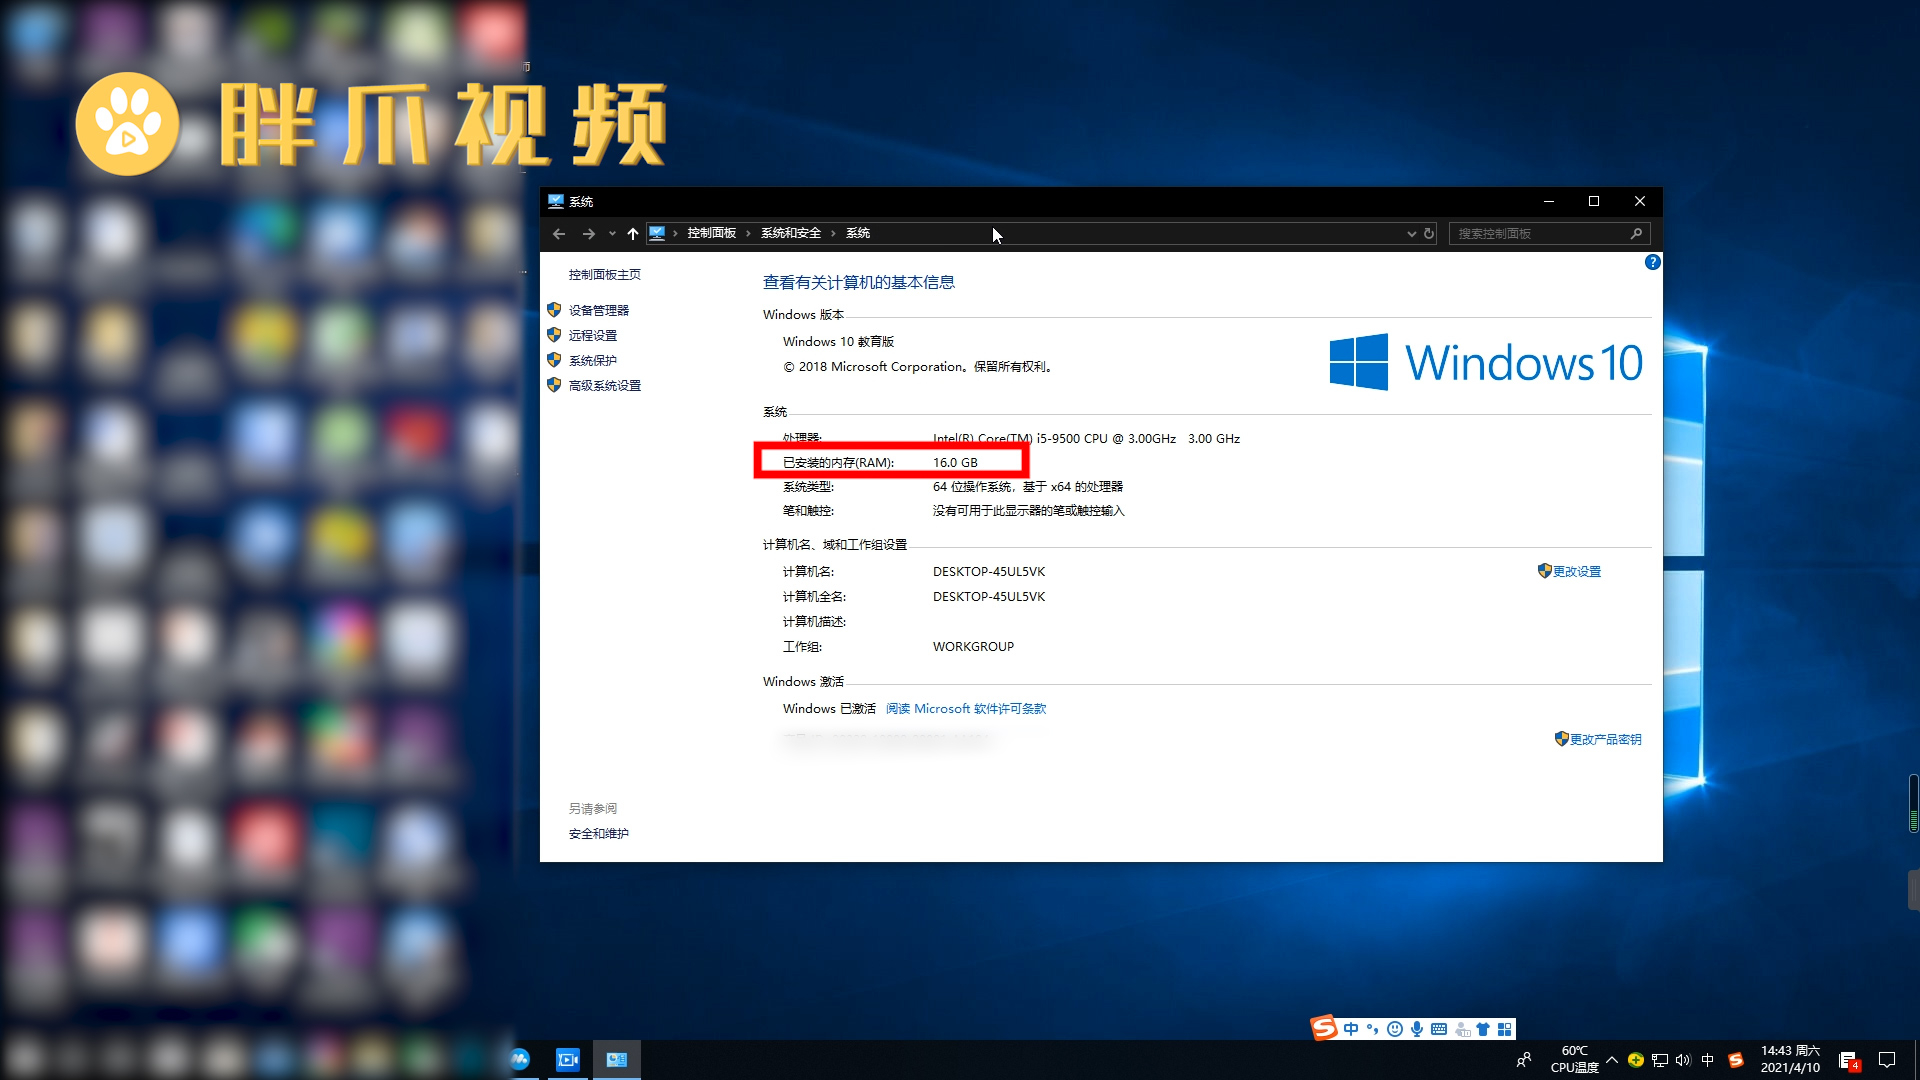This screenshot has width=1920, height=1080.
Task: Open 控制面板 breadcrumb in address bar
Action: [711, 233]
